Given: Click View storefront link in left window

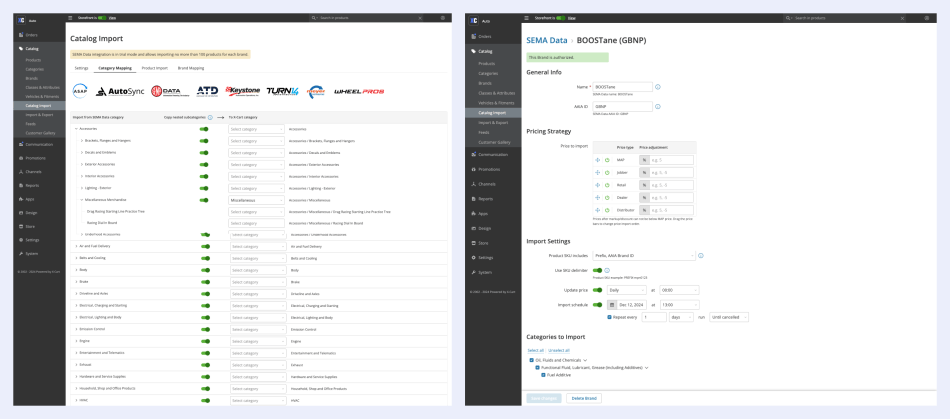Looking at the screenshot, I should 112,18.
